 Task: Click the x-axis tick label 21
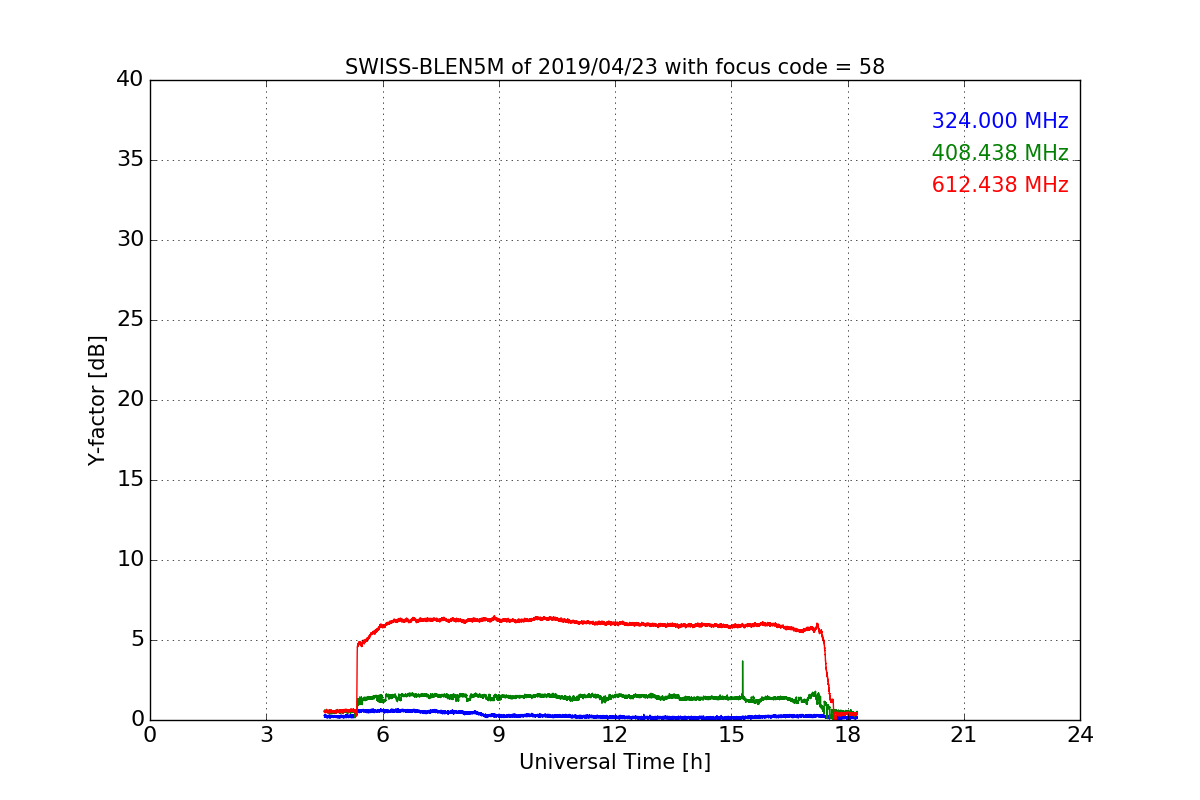pyautogui.click(x=964, y=735)
